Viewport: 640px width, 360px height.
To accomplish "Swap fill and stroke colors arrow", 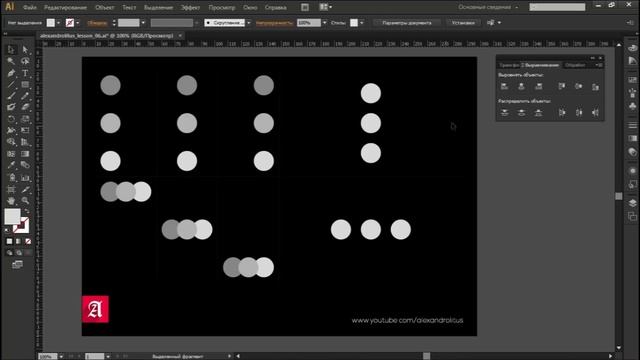I will click(27, 211).
